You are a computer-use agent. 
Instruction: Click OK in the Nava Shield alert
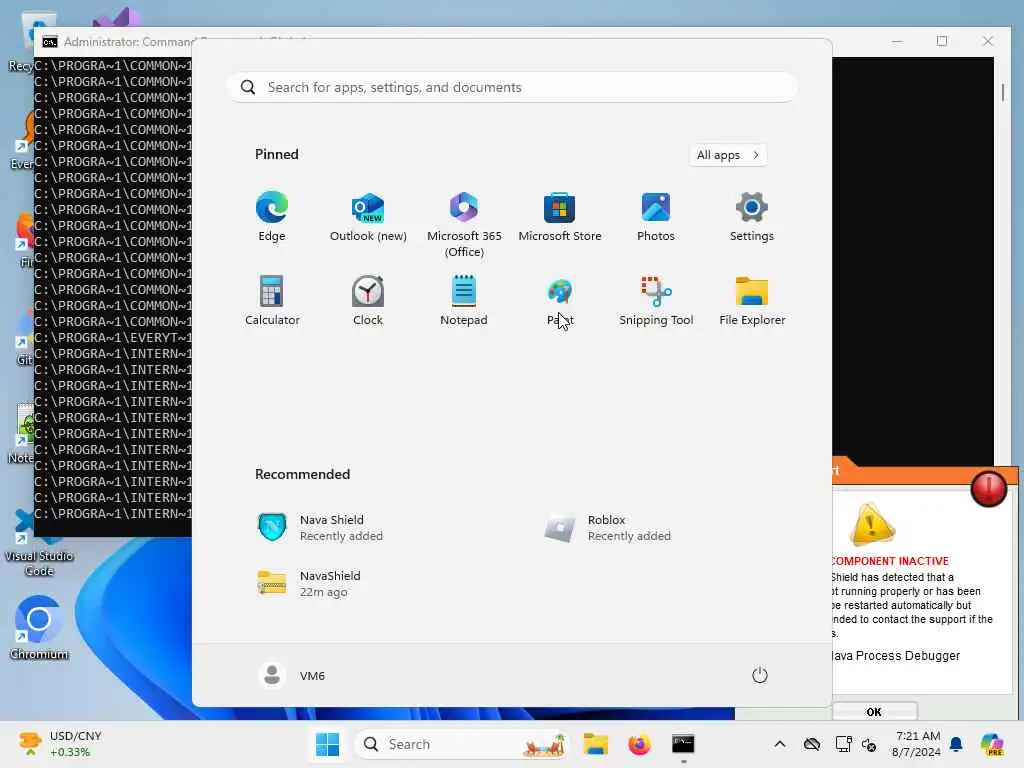[x=874, y=712]
